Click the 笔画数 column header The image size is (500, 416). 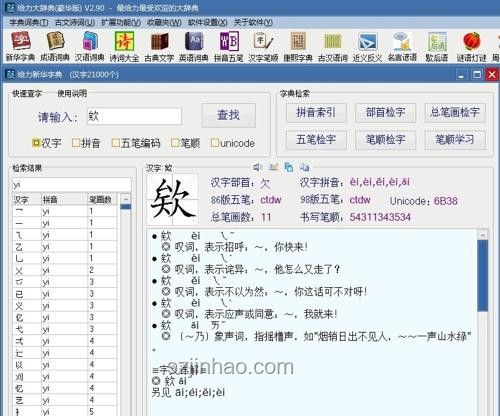pyautogui.click(x=102, y=200)
